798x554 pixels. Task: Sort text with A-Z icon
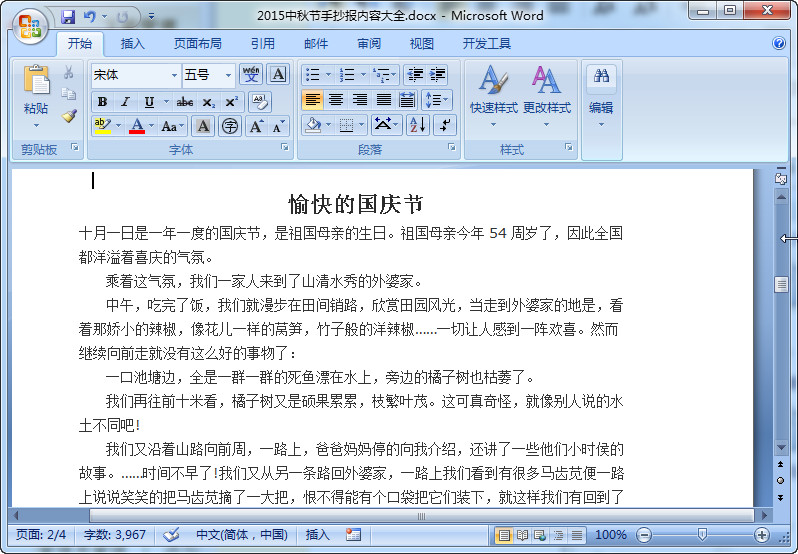tap(417, 125)
